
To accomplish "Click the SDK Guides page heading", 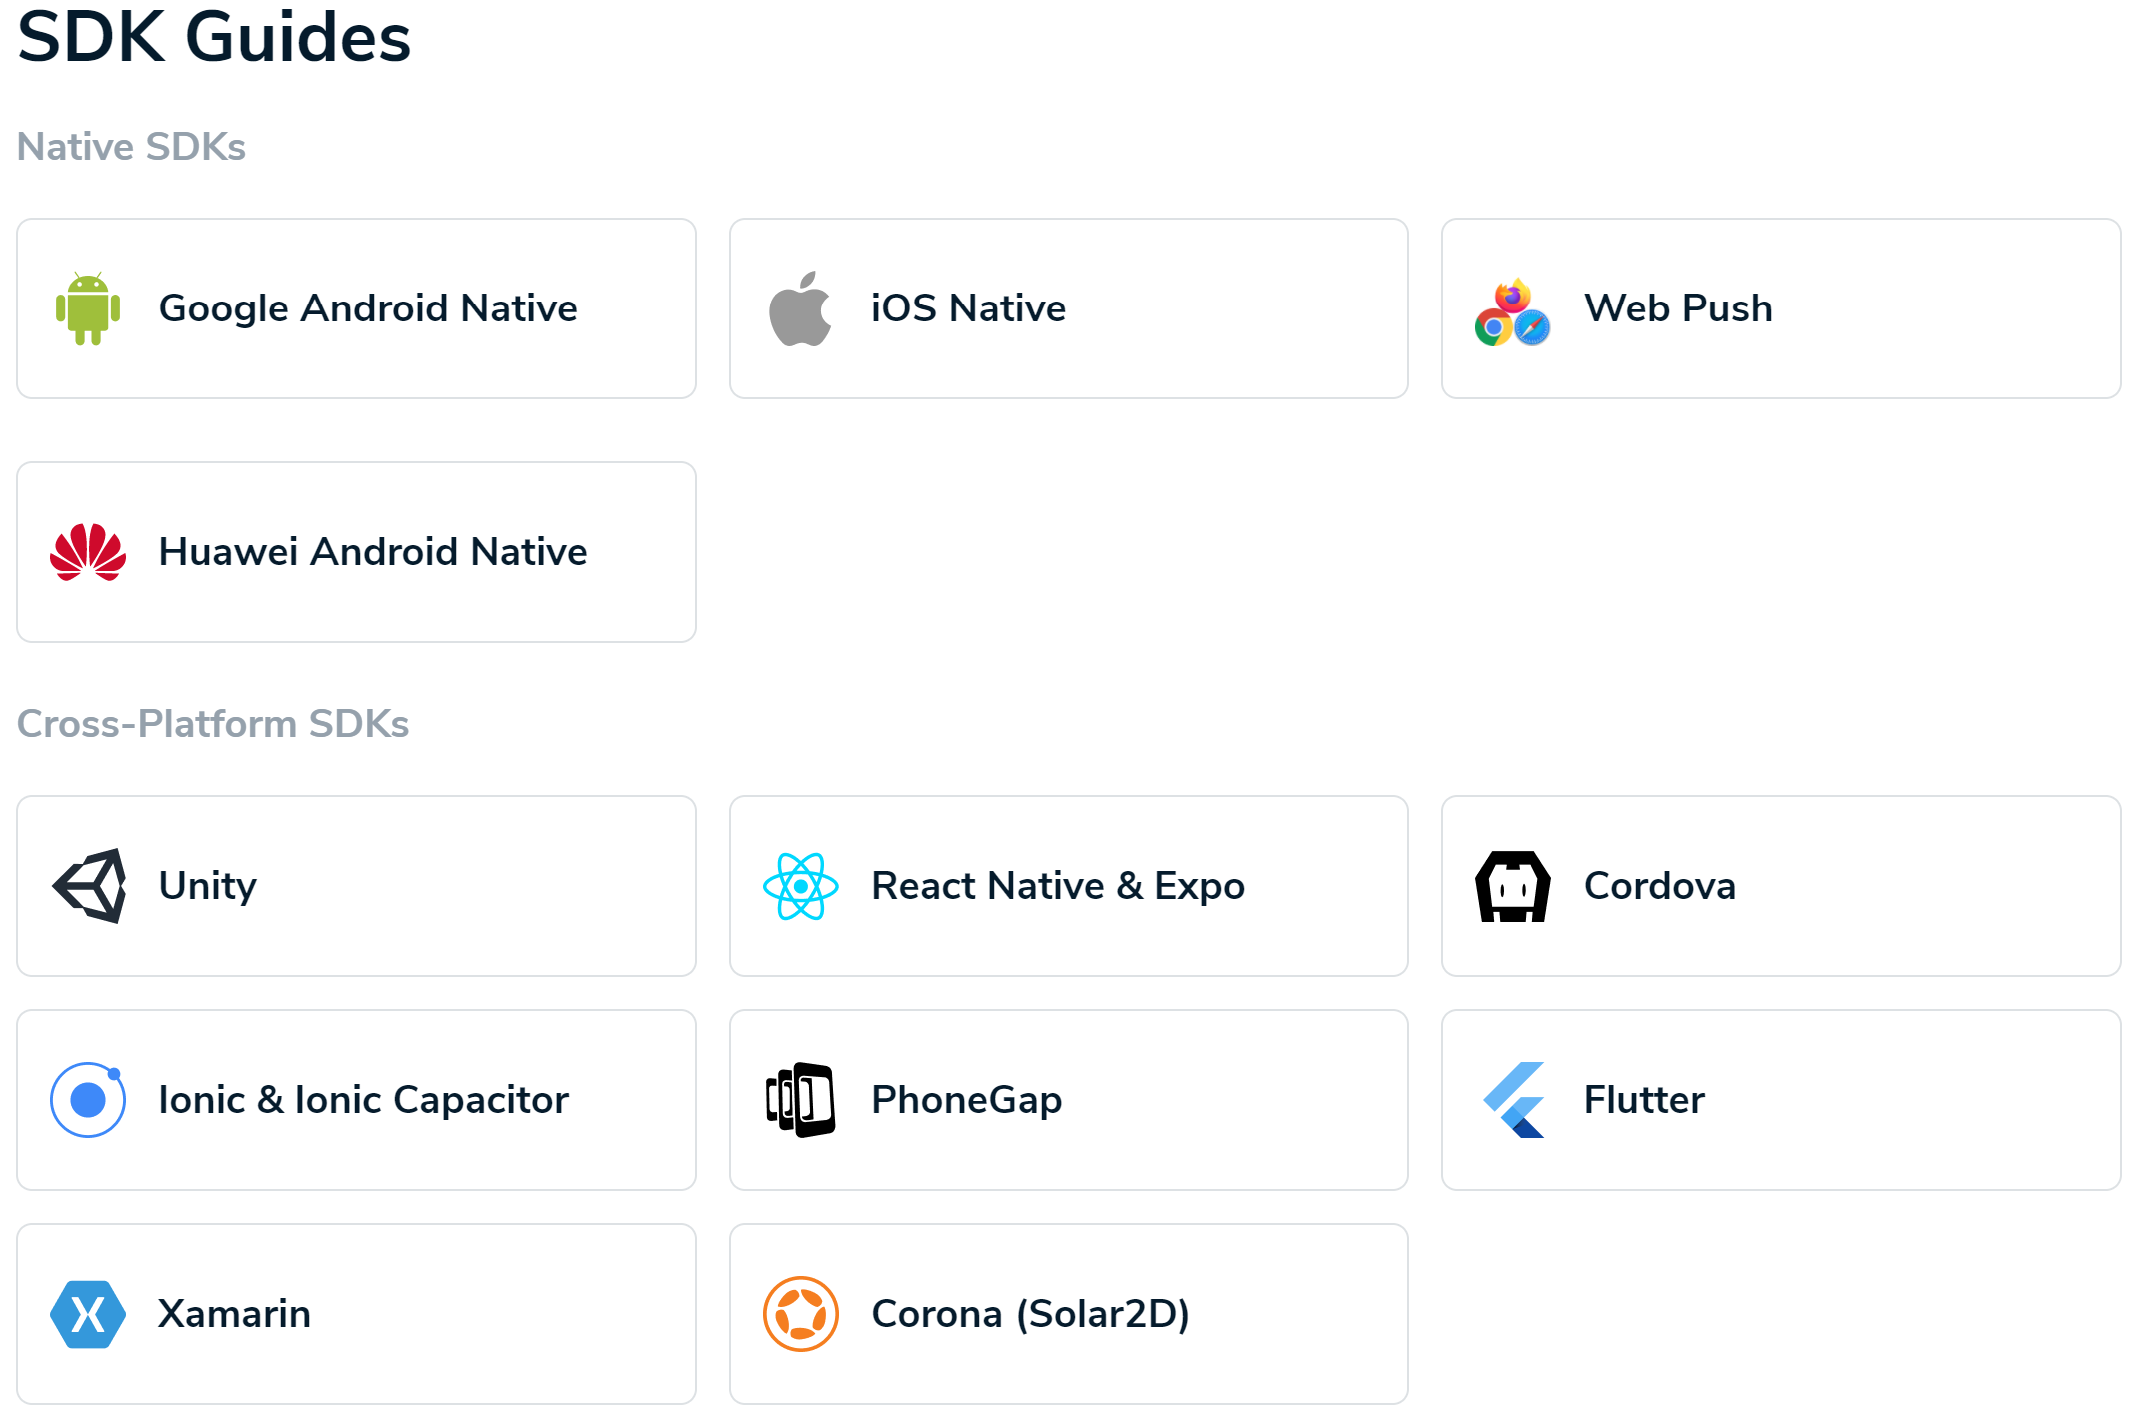I will 214,37.
